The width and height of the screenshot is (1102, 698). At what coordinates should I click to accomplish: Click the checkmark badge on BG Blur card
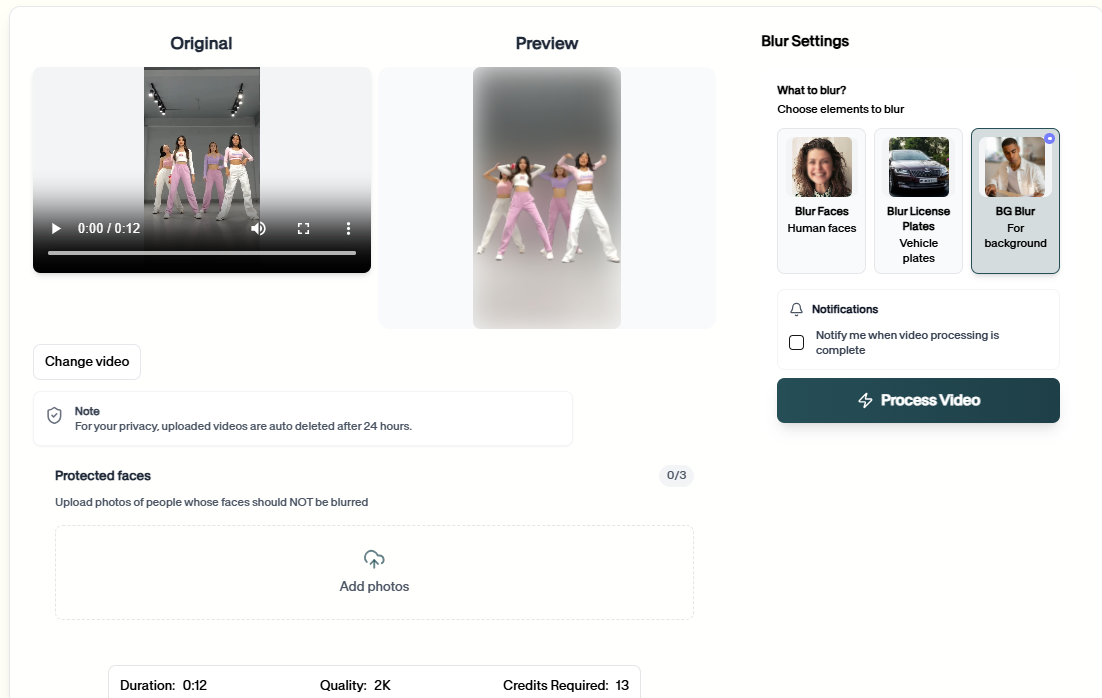coord(1050,139)
